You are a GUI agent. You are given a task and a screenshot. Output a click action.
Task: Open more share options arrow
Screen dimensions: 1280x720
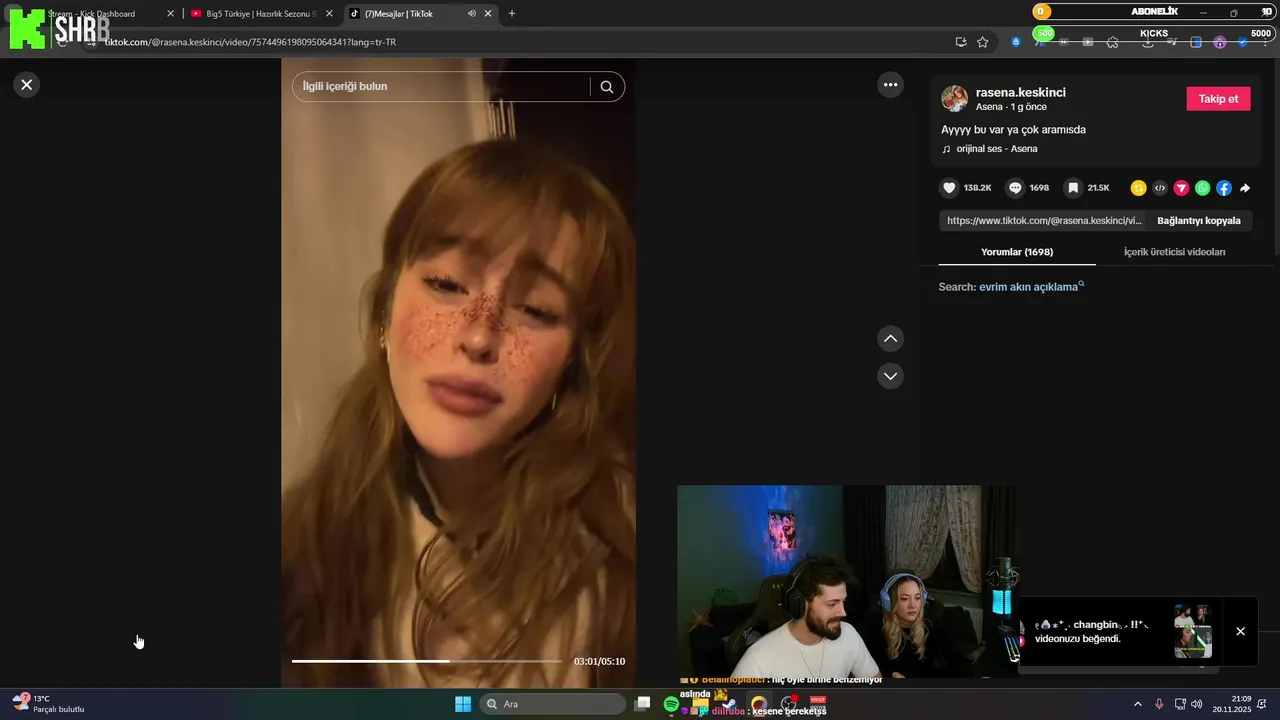(1245, 188)
